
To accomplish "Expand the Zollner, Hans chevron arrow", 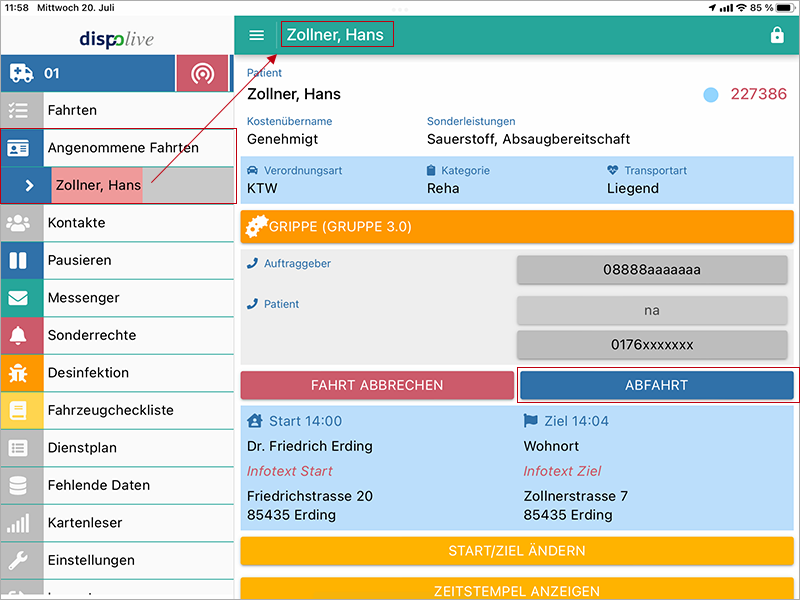I will click(30, 185).
